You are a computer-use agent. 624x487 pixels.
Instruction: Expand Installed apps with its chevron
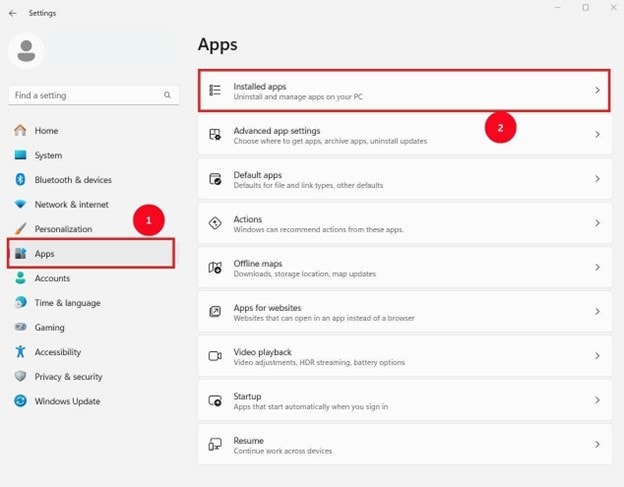[597, 90]
